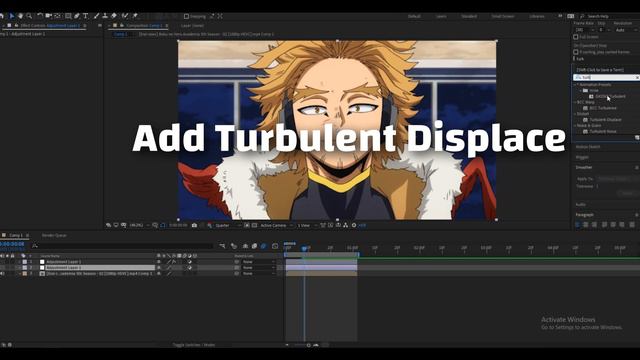Click layer 1 label color swatch

(25, 262)
